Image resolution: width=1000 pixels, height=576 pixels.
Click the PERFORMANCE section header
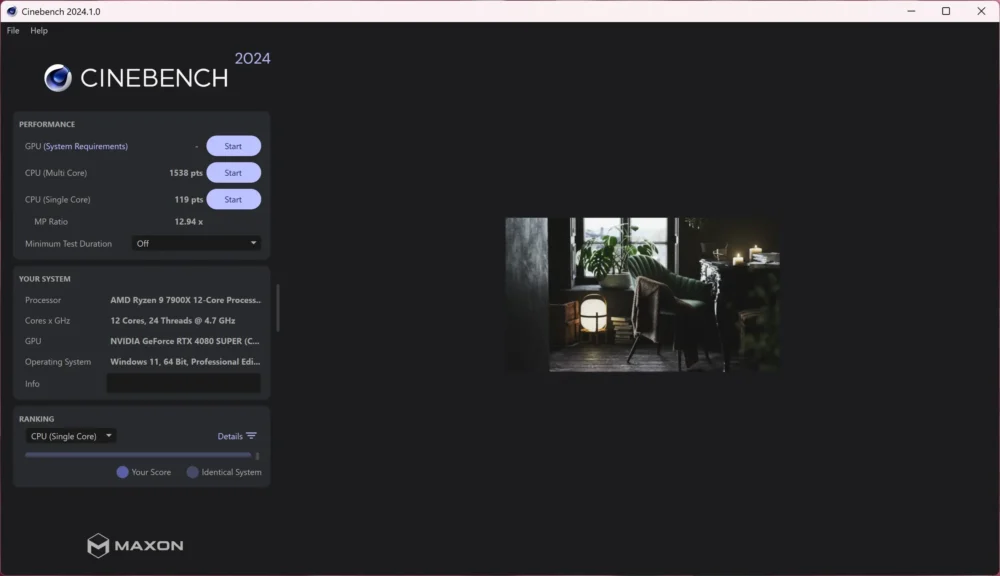(x=47, y=124)
